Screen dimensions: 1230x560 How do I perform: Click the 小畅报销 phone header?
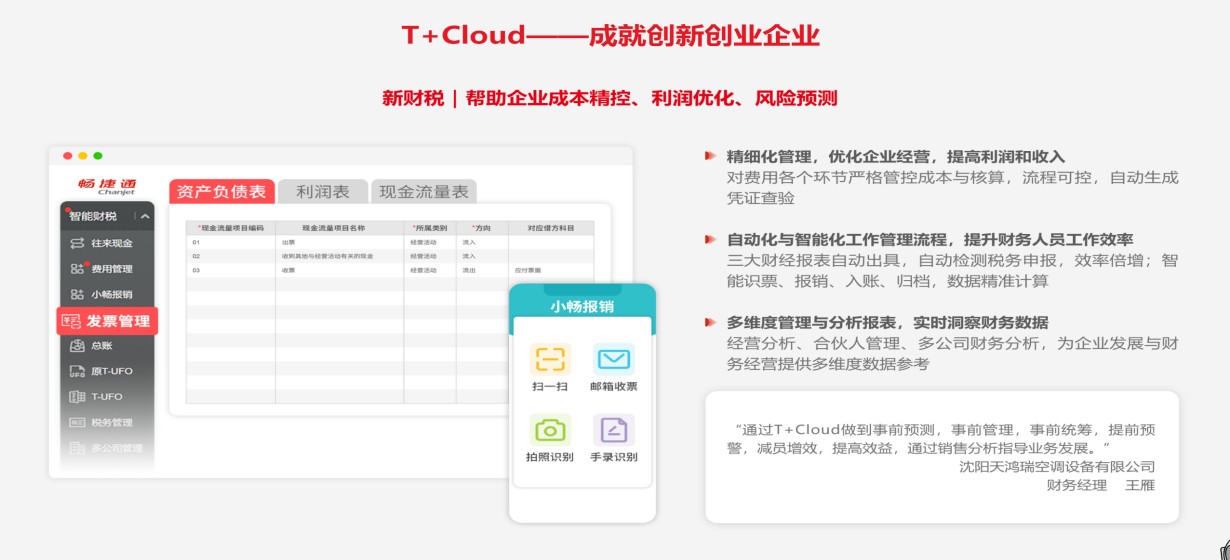coord(582,307)
